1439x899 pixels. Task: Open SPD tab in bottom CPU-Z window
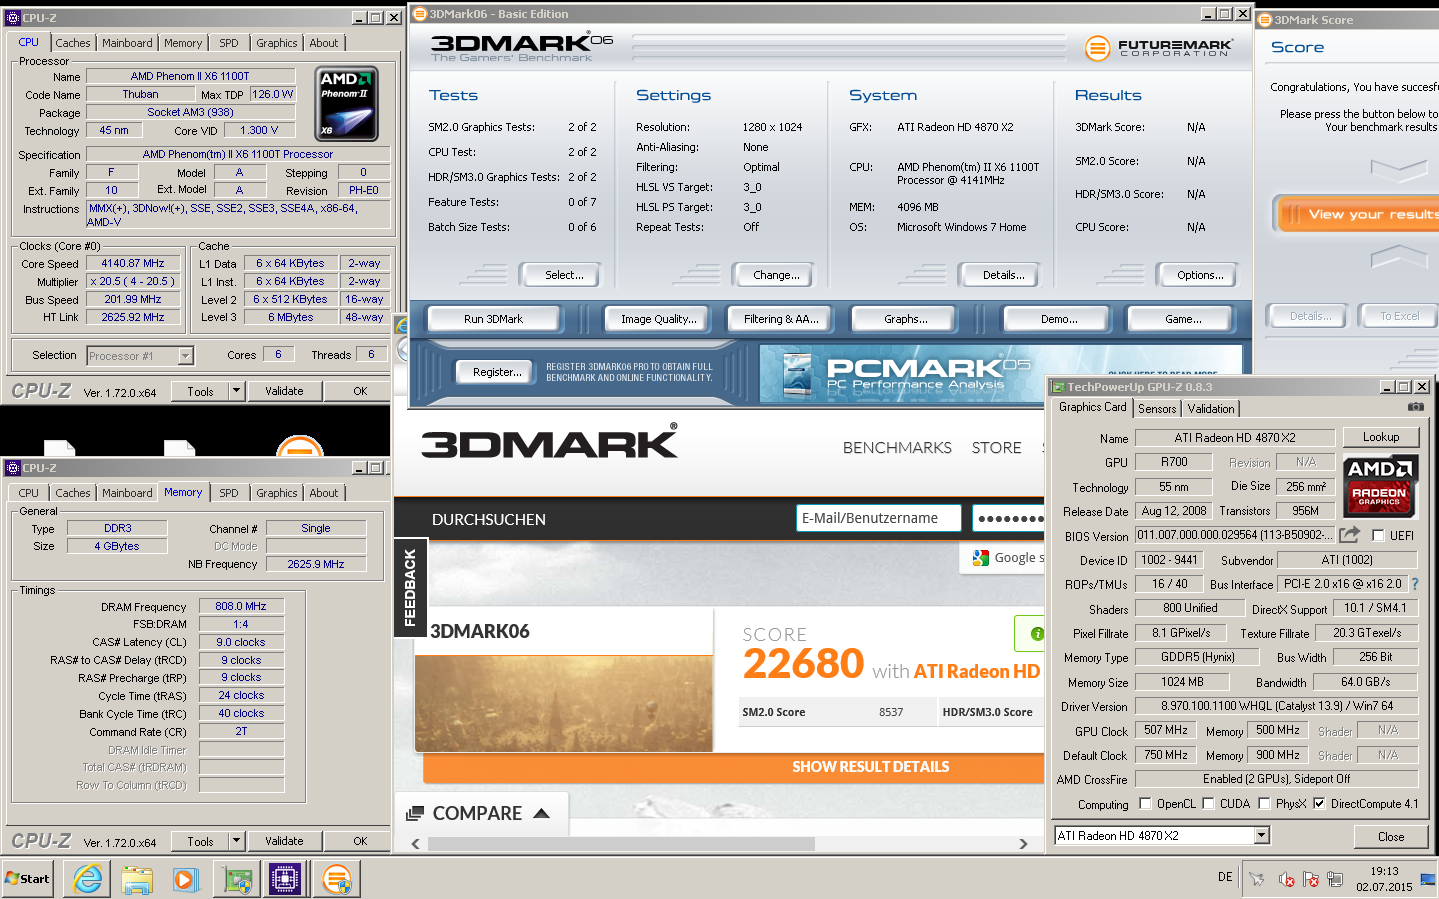pos(229,493)
